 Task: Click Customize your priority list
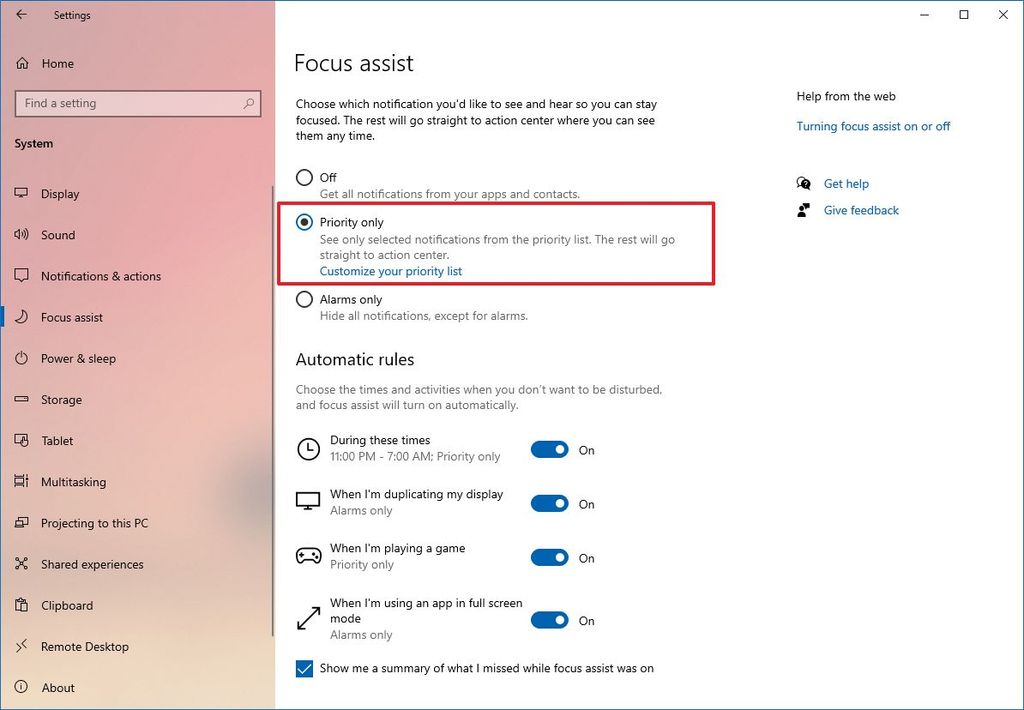pyautogui.click(x=390, y=271)
